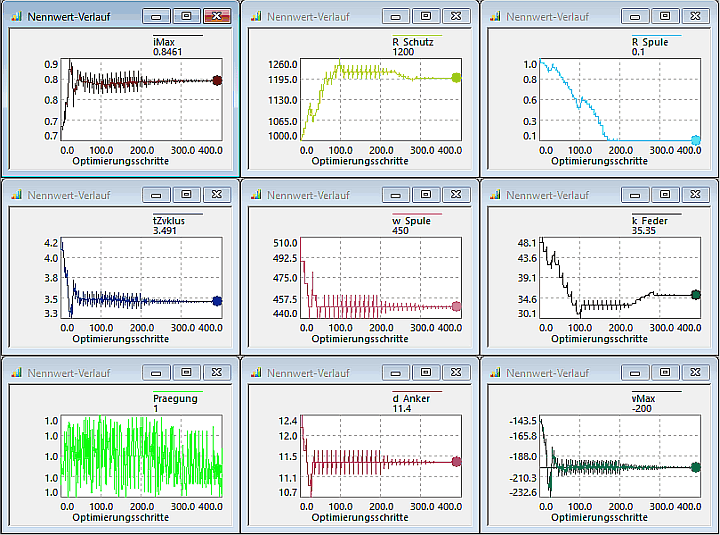The height and width of the screenshot is (535, 720).
Task: Click the chart icon in the iMax window title bar
Action: [x=15, y=17]
